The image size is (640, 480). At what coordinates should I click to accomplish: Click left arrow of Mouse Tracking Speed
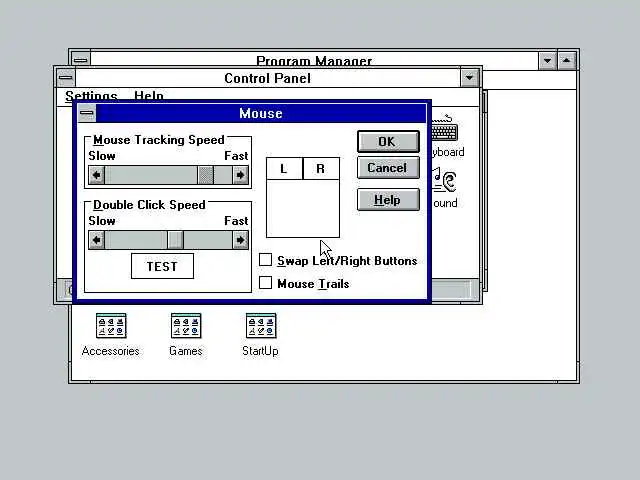97,175
